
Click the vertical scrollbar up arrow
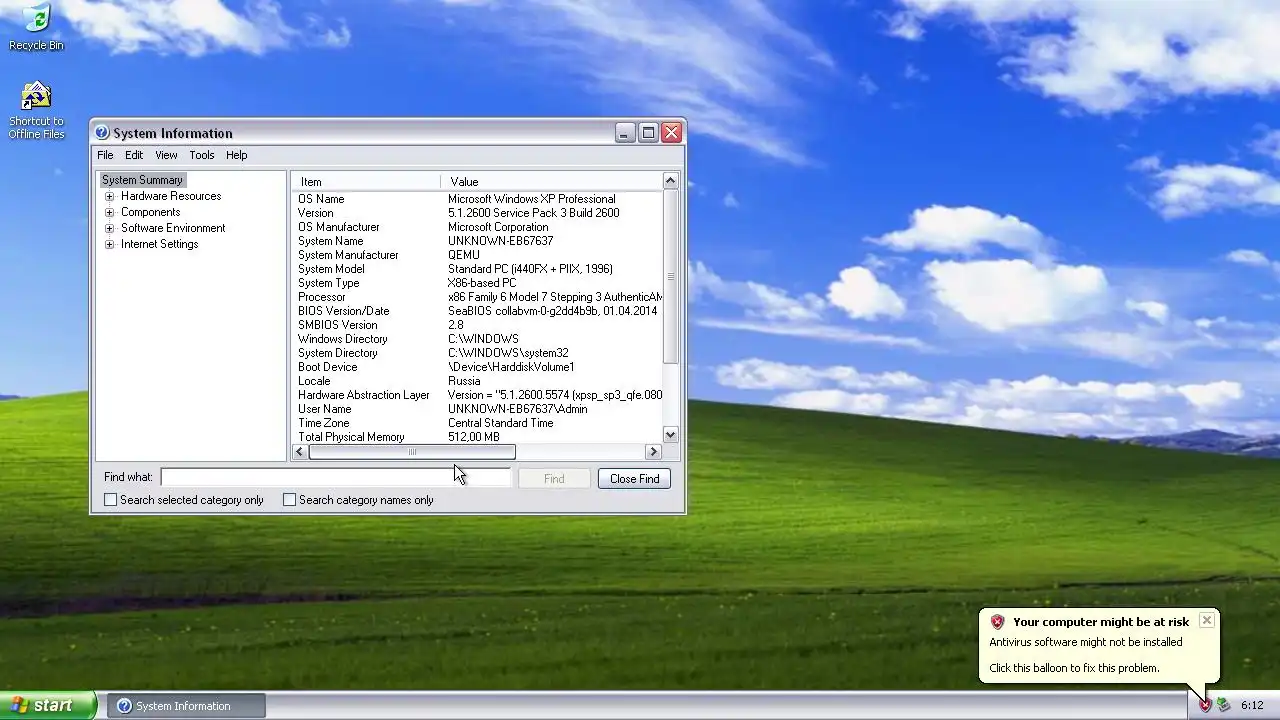(670, 181)
